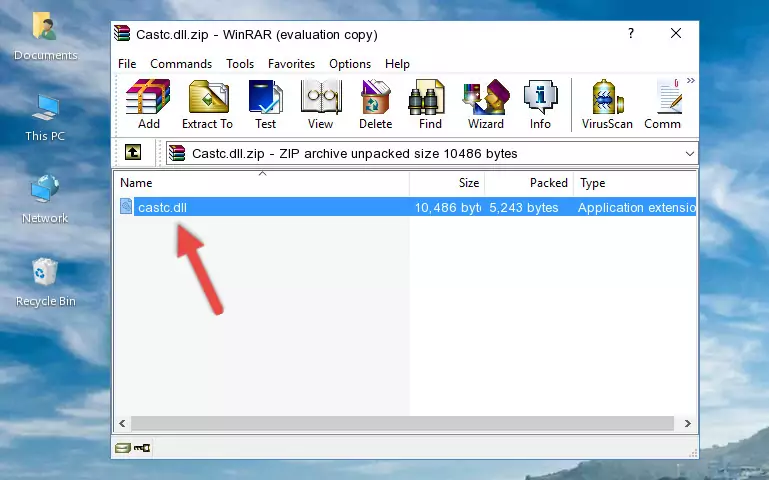
Task: Click the archive path text field
Action: [432, 153]
